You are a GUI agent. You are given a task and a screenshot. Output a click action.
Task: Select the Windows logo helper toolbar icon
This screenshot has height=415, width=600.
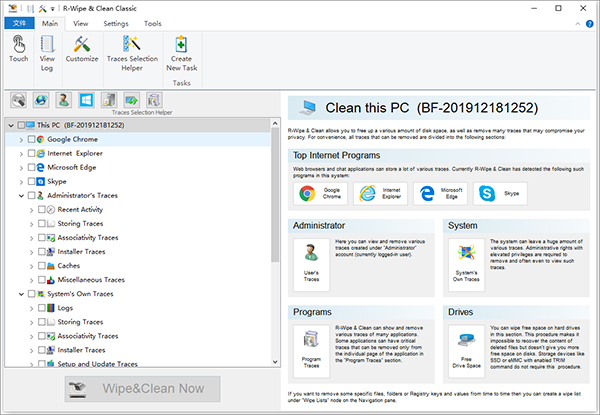86,100
